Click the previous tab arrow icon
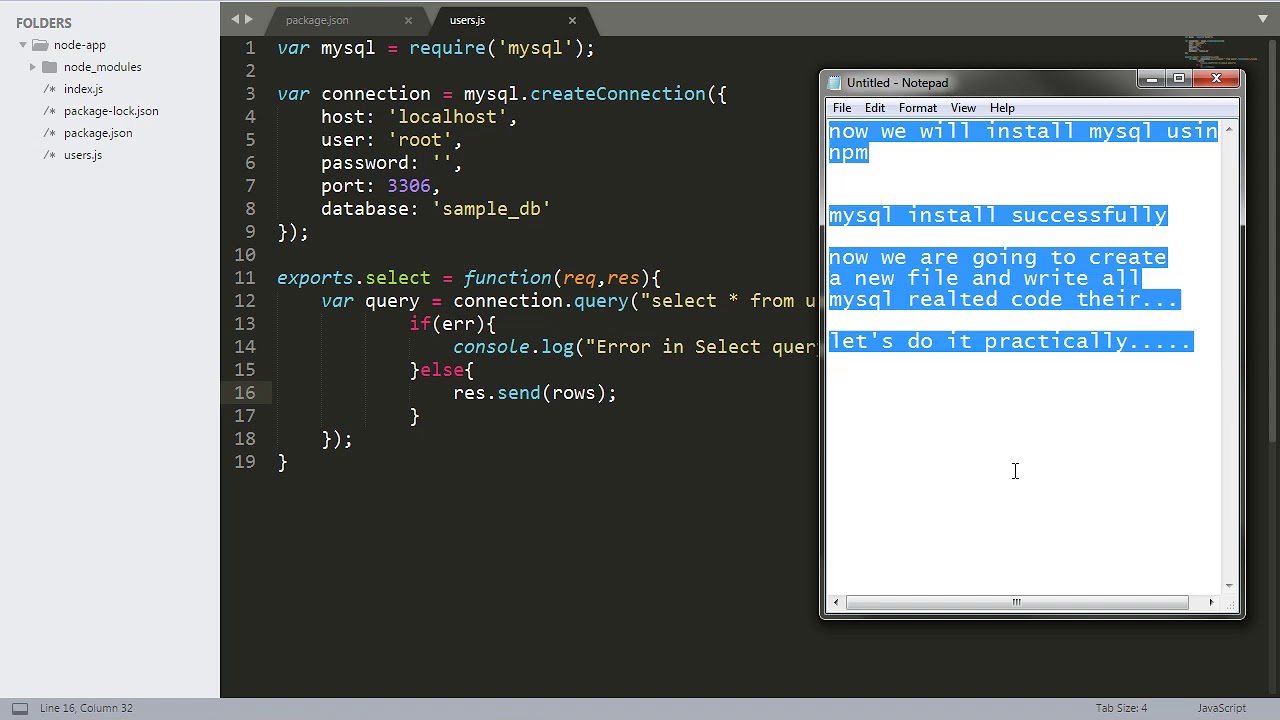 pyautogui.click(x=236, y=19)
